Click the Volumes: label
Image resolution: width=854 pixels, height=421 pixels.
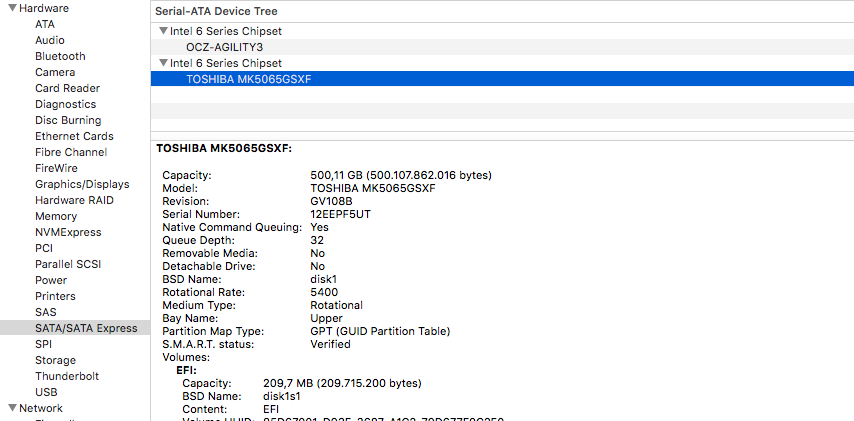[186, 357]
